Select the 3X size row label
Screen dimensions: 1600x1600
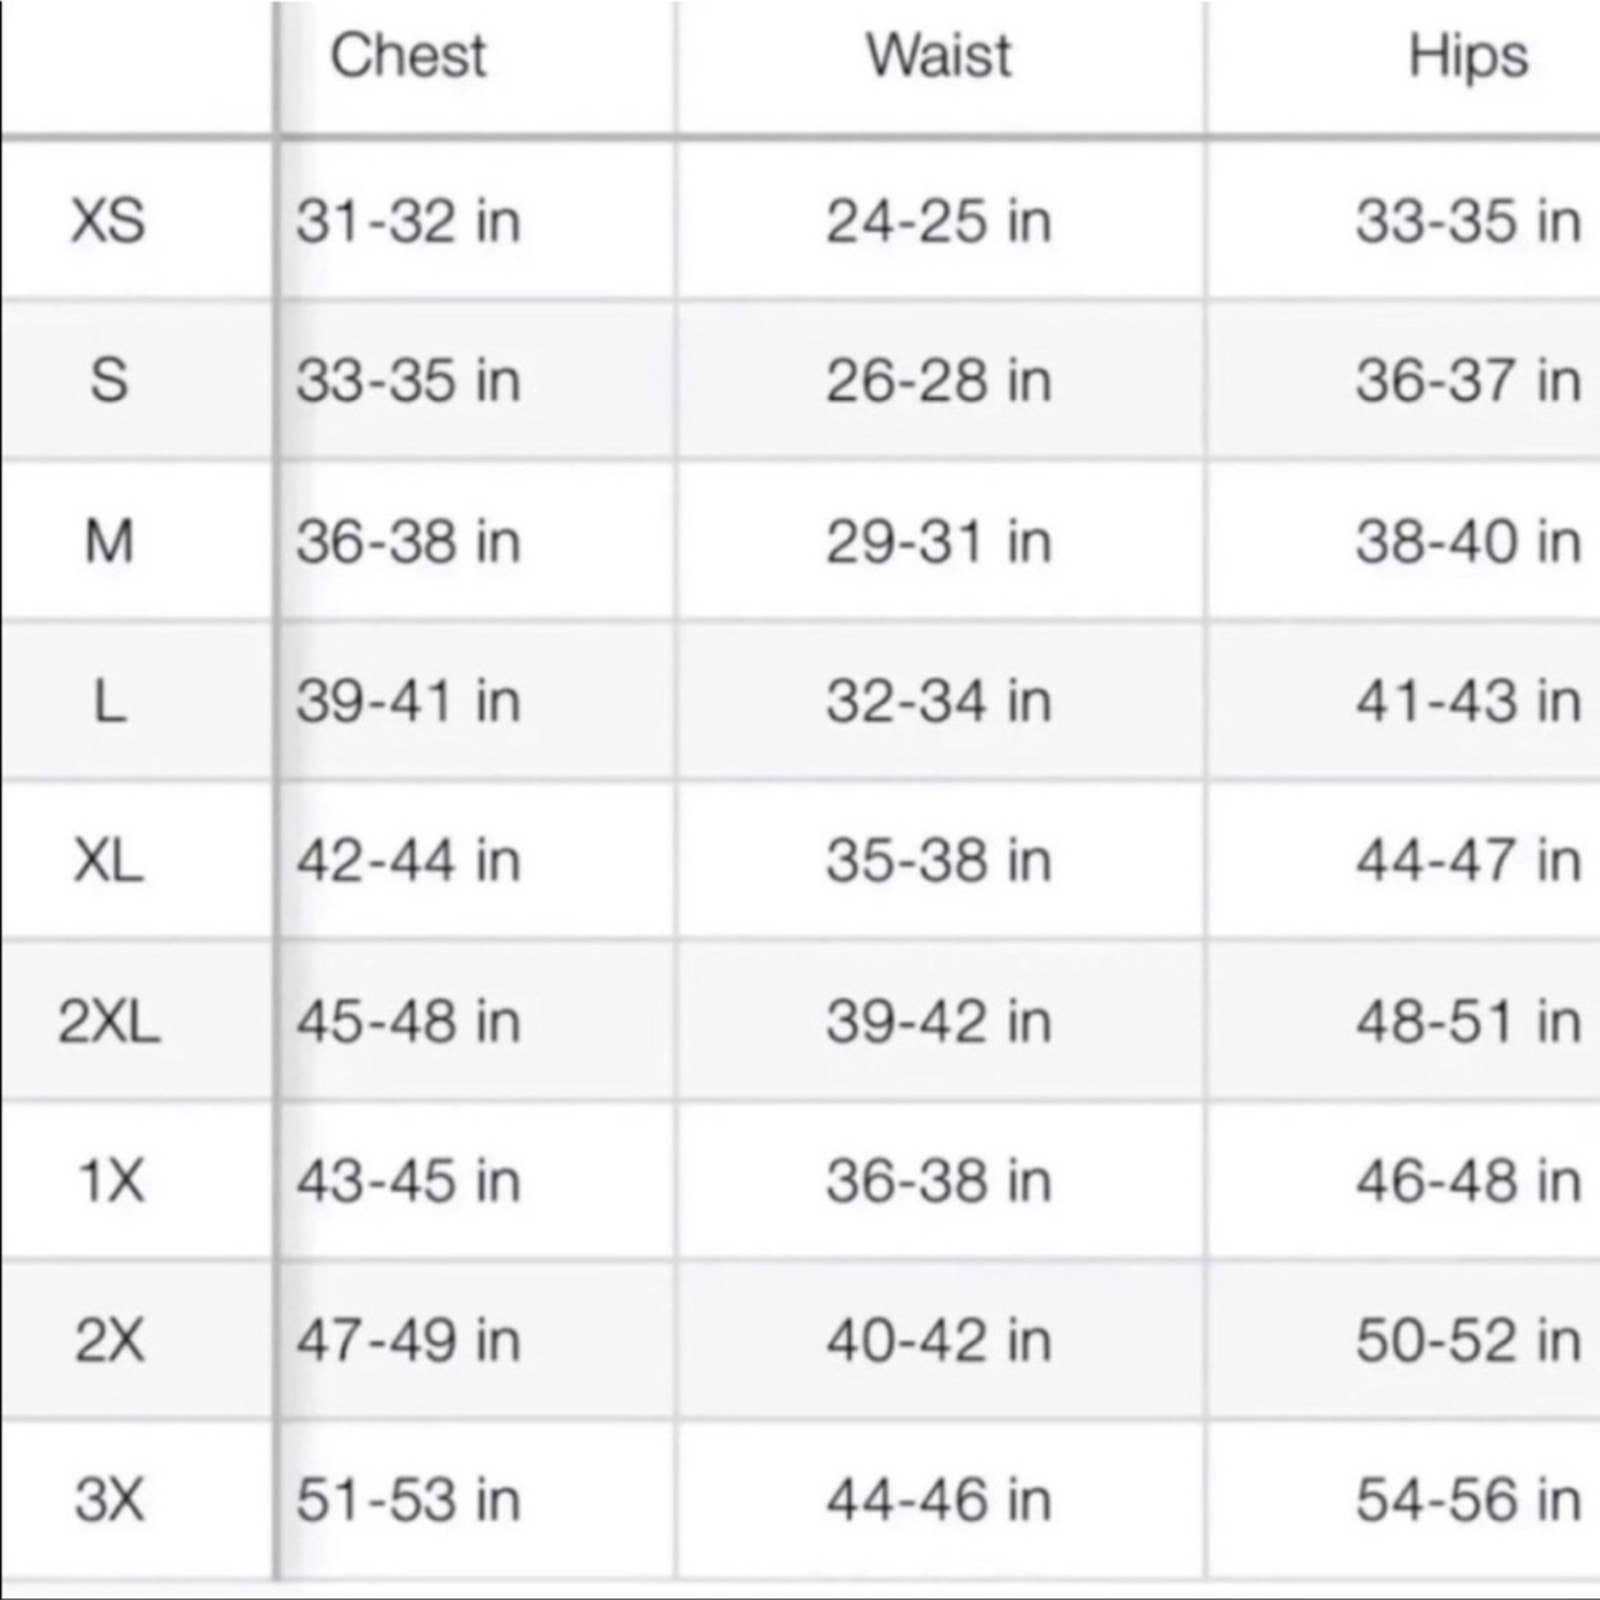[x=109, y=1500]
